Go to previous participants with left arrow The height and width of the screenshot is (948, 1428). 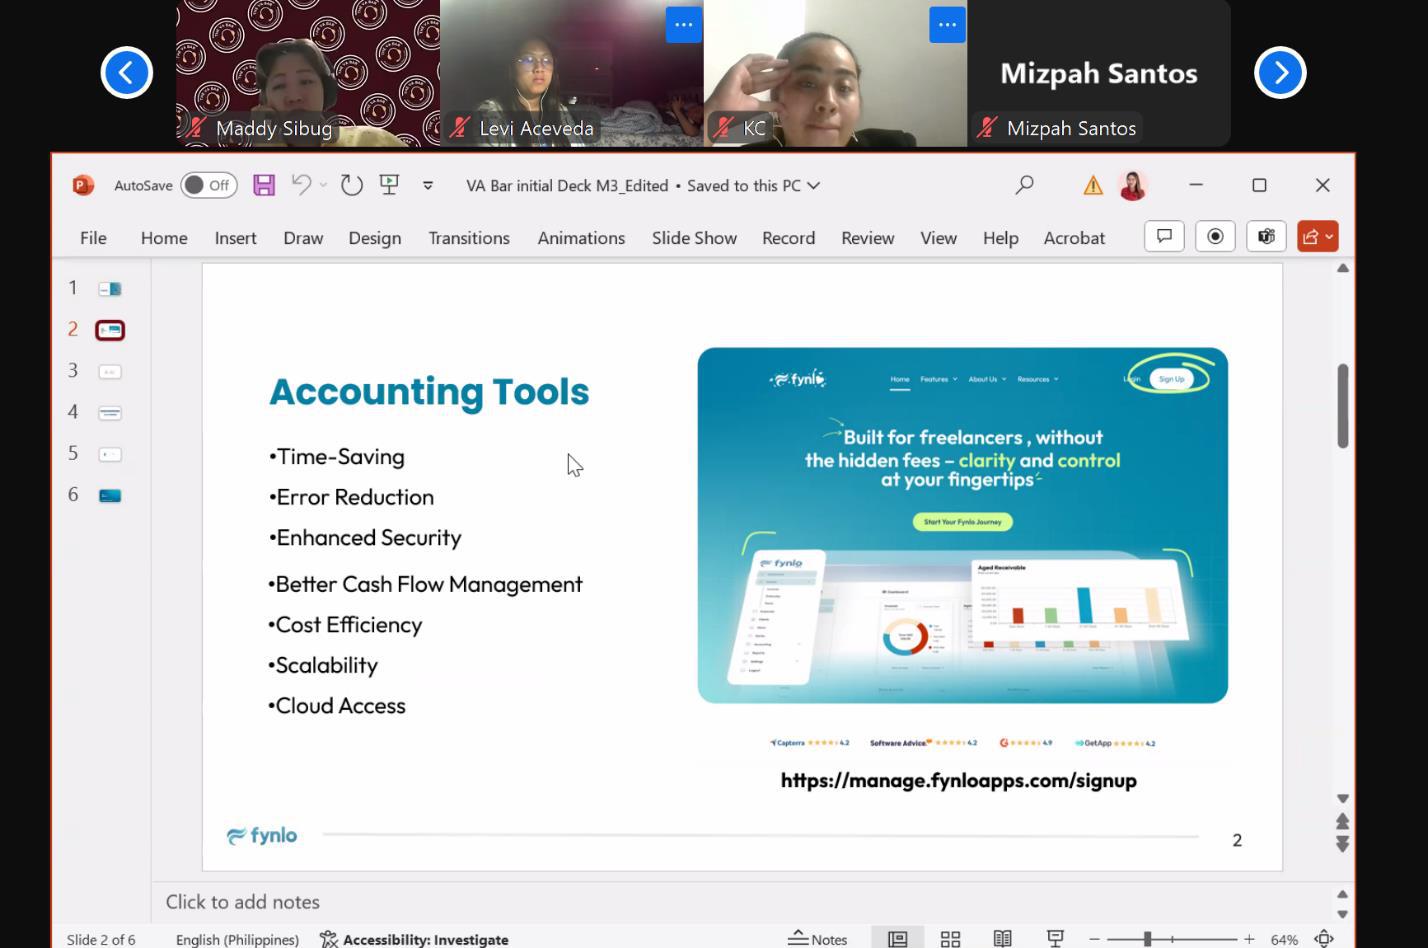click(127, 72)
